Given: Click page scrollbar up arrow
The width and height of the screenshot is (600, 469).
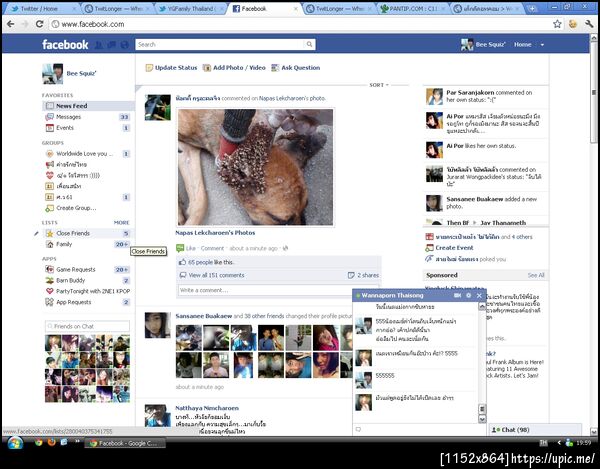Looking at the screenshot, I should click(593, 37).
